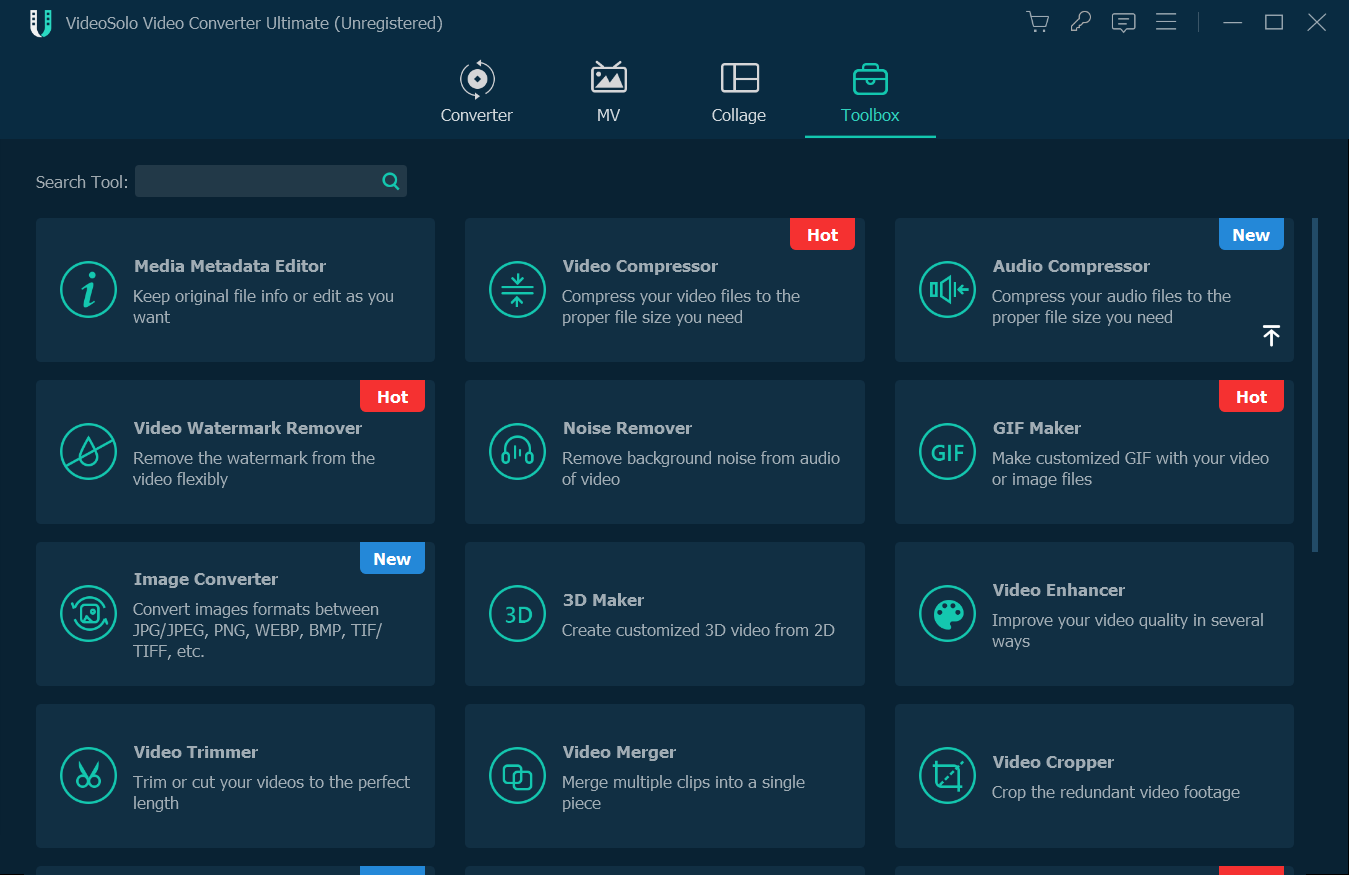Click the feedback message icon

click(1124, 22)
